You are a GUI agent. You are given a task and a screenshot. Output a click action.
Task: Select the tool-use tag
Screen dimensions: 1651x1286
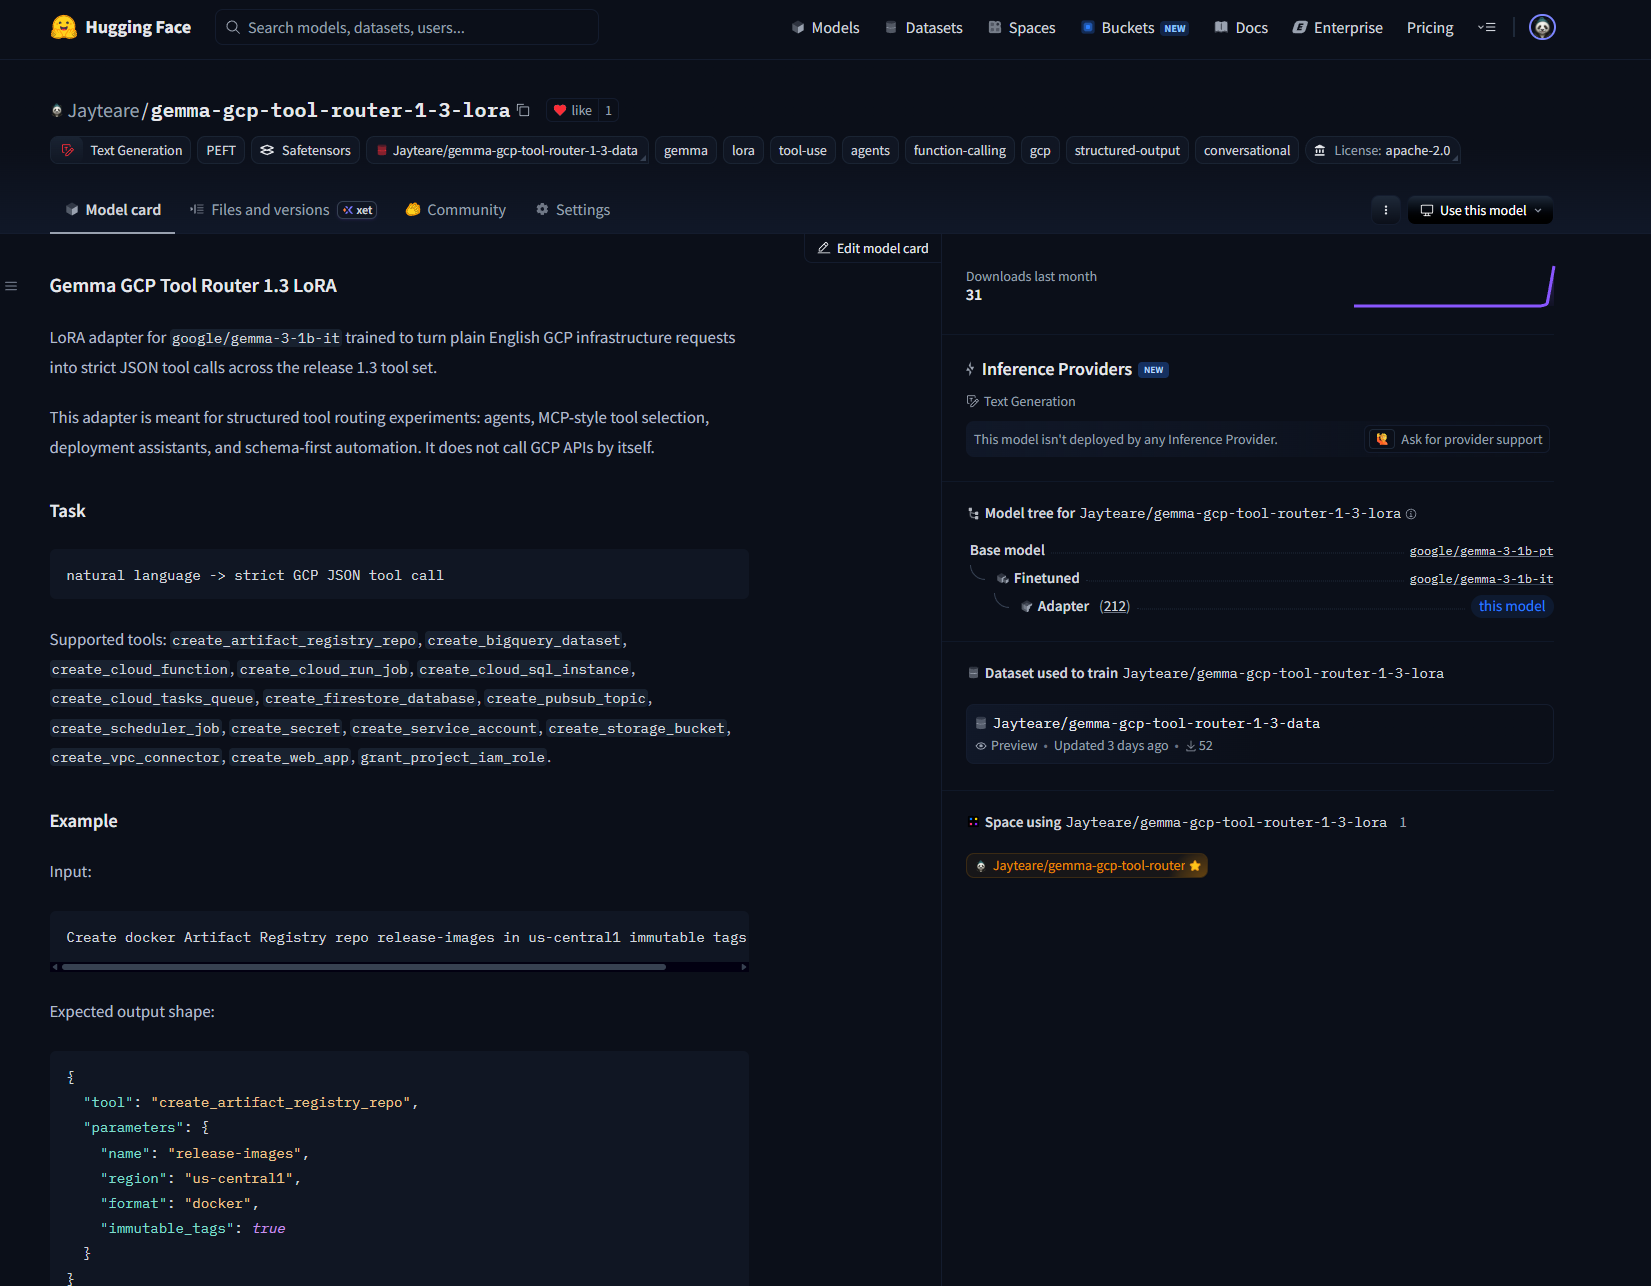point(803,150)
